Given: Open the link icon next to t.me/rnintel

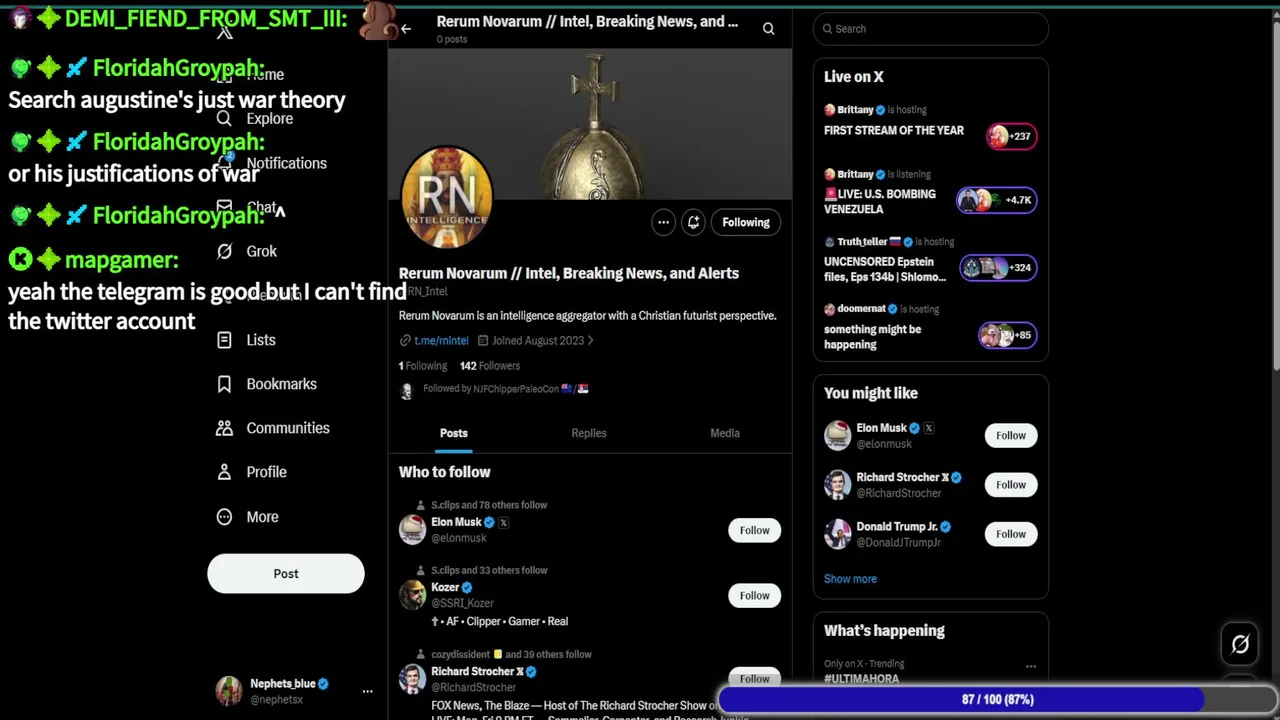Looking at the screenshot, I should coord(405,340).
